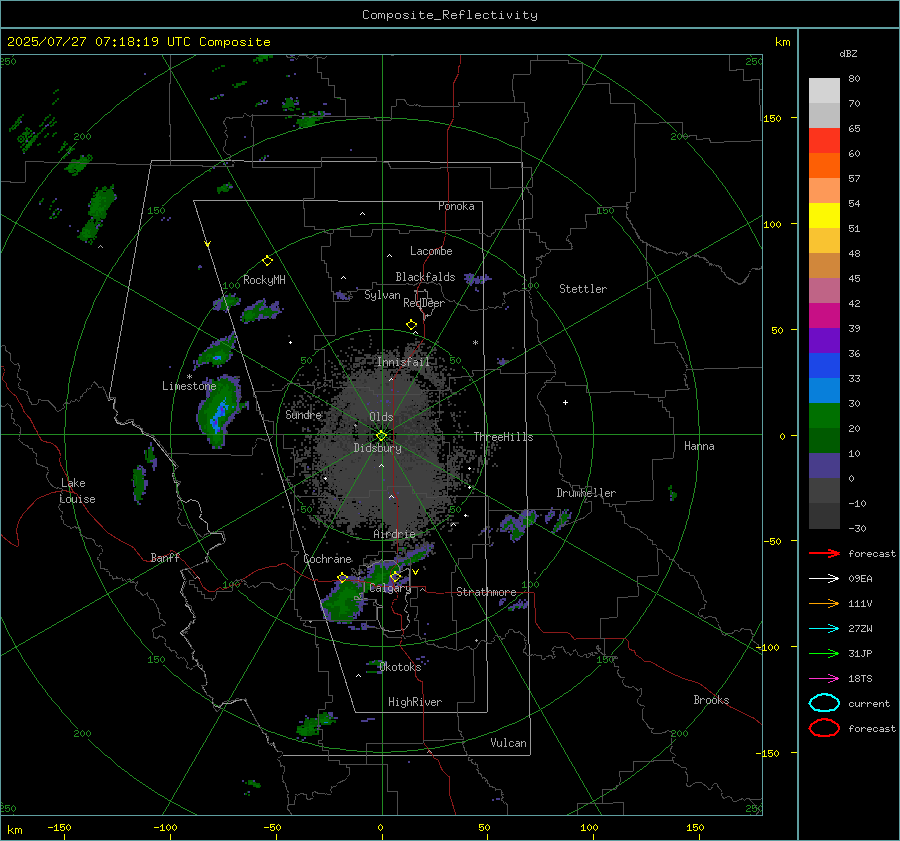Click the yellow diamond marker above Red Deer
Image resolution: width=900 pixels, height=841 pixels.
(411, 325)
